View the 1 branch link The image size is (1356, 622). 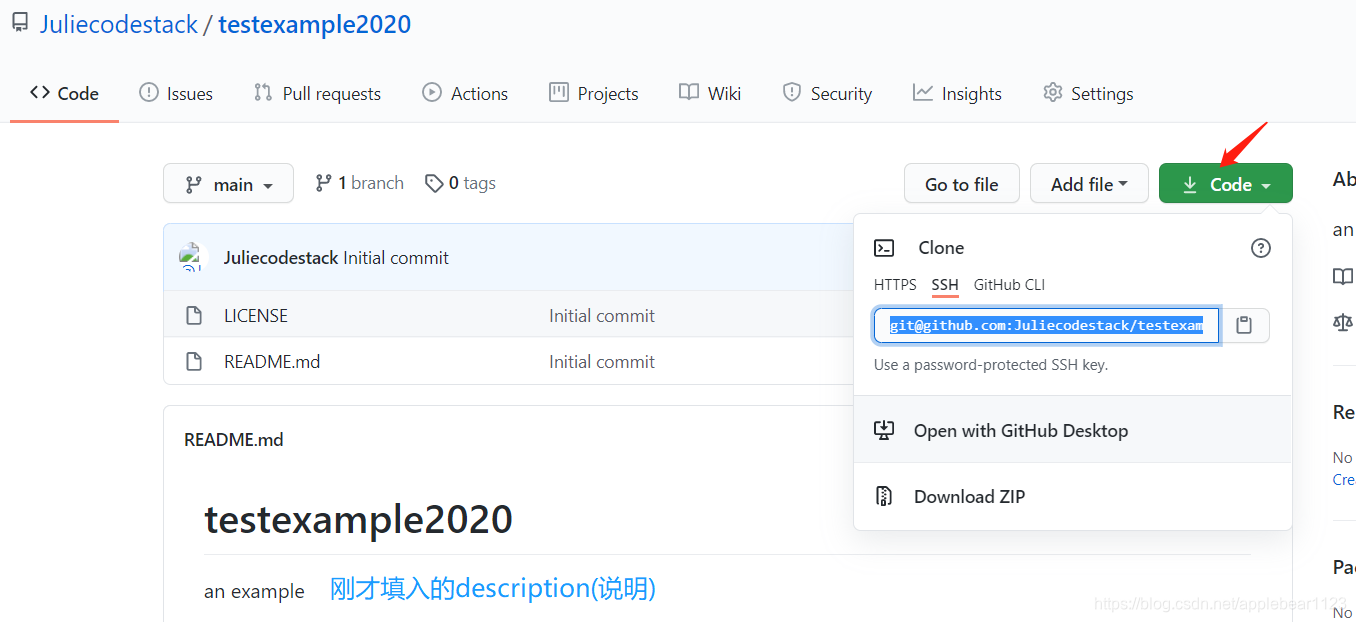point(359,183)
